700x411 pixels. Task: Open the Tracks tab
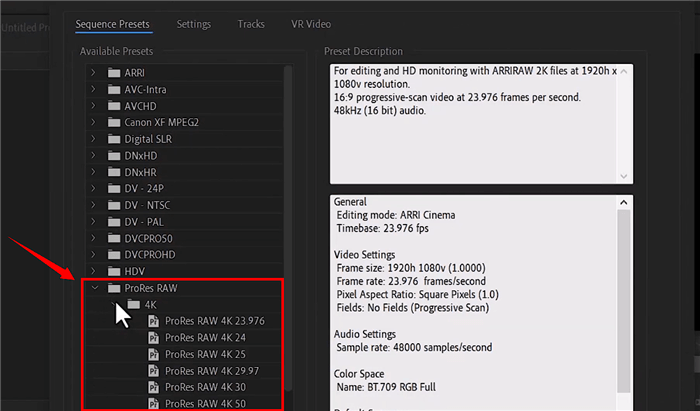click(251, 22)
